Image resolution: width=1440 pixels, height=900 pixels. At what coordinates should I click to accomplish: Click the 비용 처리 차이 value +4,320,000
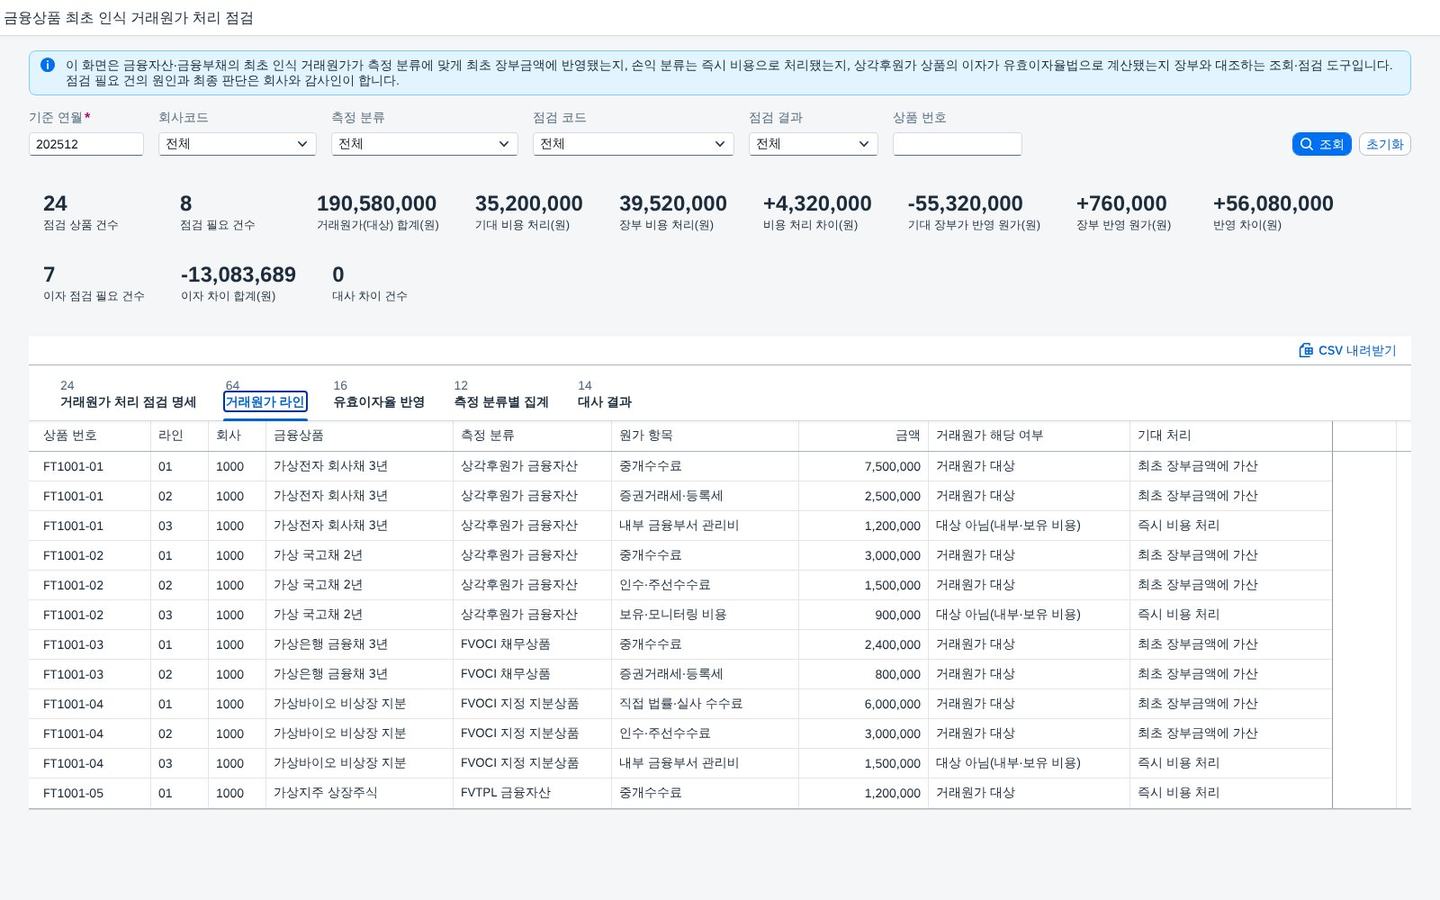click(817, 204)
